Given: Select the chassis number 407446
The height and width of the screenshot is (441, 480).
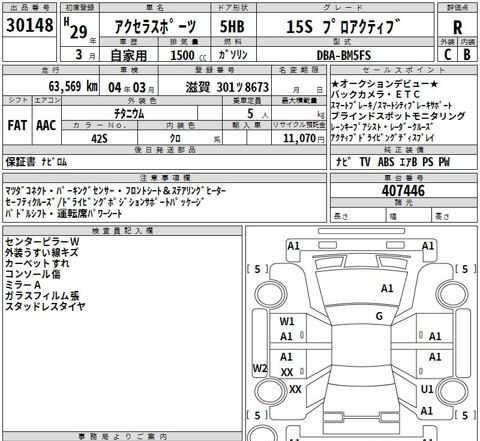Looking at the screenshot, I should [403, 191].
